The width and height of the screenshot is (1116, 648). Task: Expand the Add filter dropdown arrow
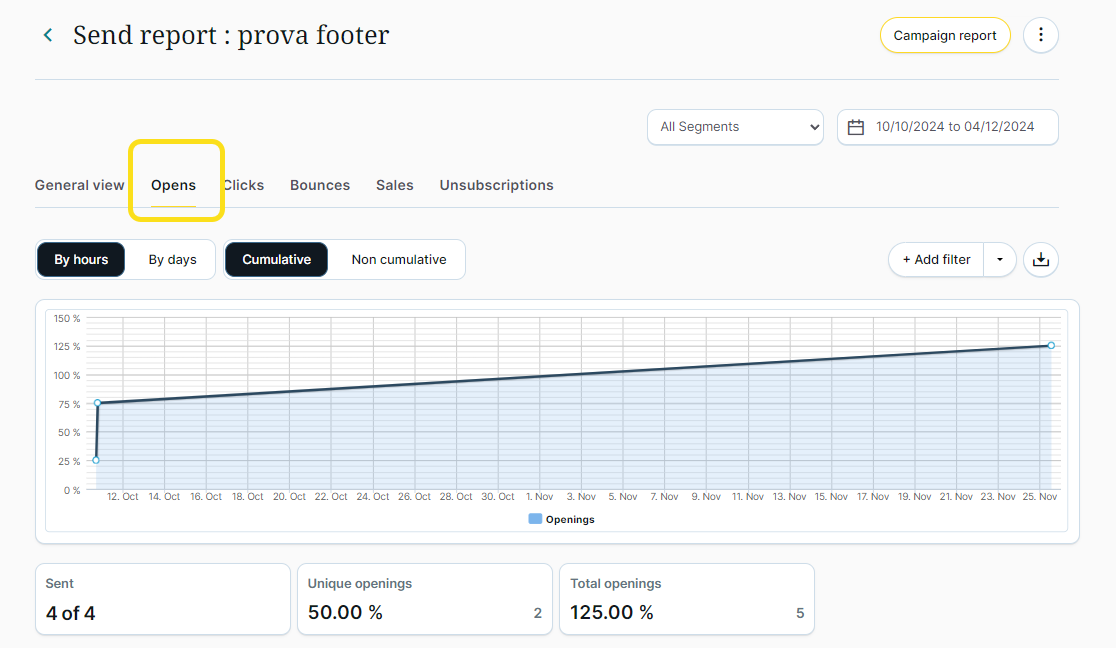1000,260
